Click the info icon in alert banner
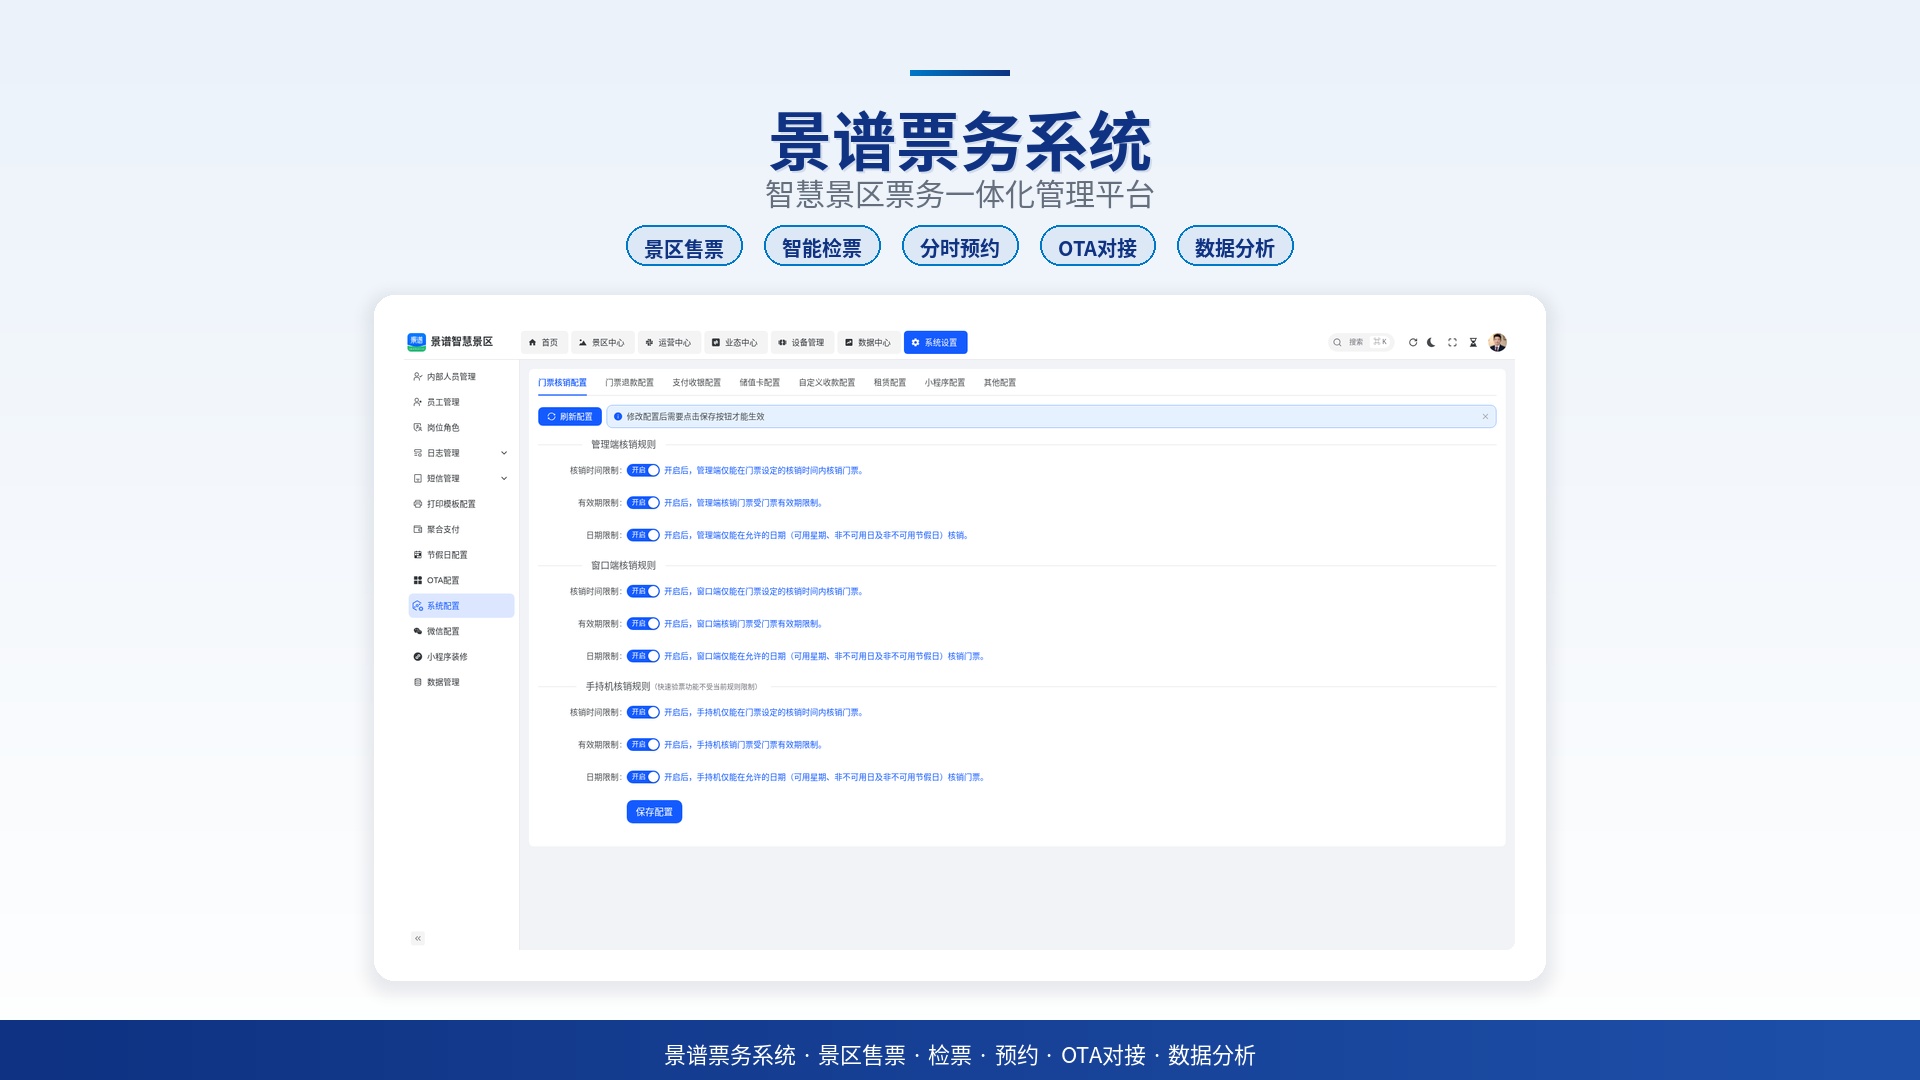This screenshot has width=1920, height=1080. [x=618, y=417]
